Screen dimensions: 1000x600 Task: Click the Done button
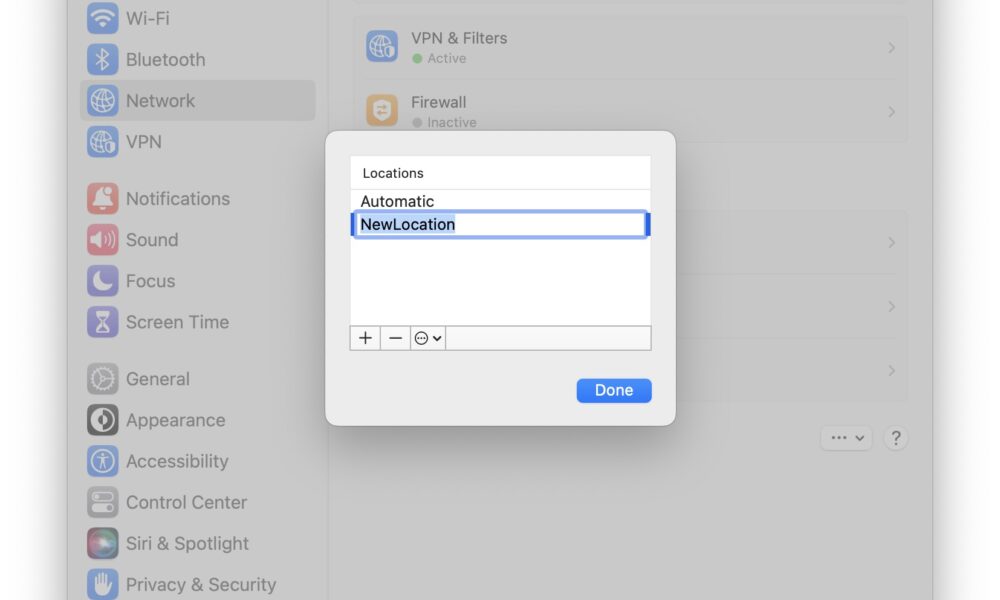click(x=614, y=390)
